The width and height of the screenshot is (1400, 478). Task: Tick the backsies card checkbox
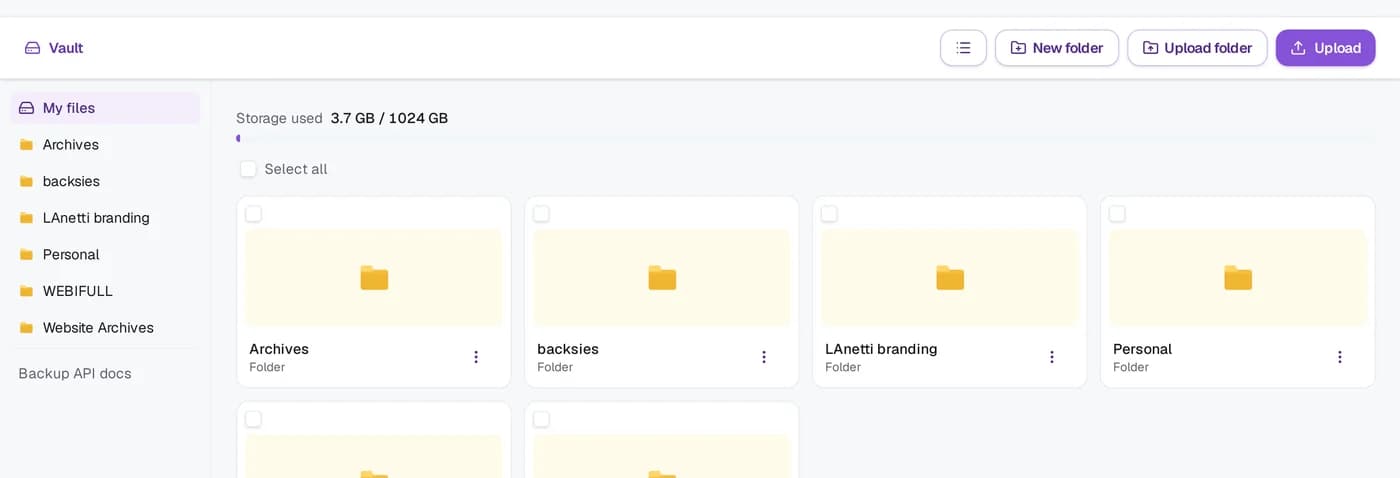(x=541, y=214)
